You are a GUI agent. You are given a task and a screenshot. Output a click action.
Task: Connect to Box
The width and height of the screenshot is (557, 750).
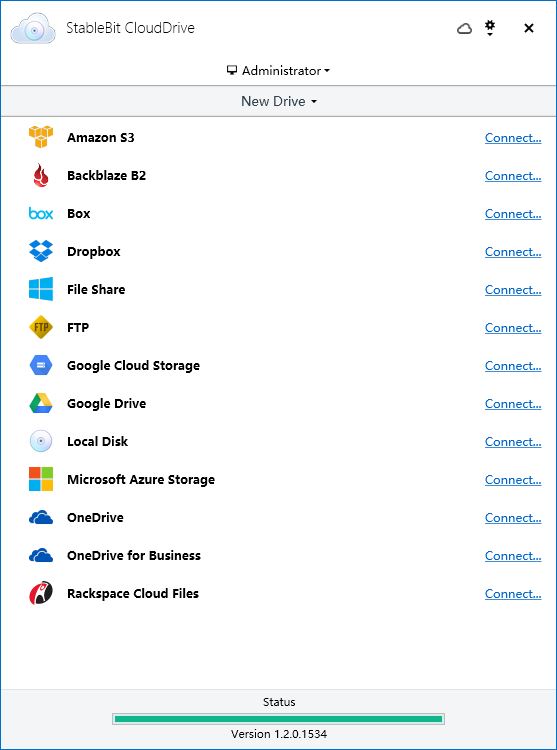point(513,214)
